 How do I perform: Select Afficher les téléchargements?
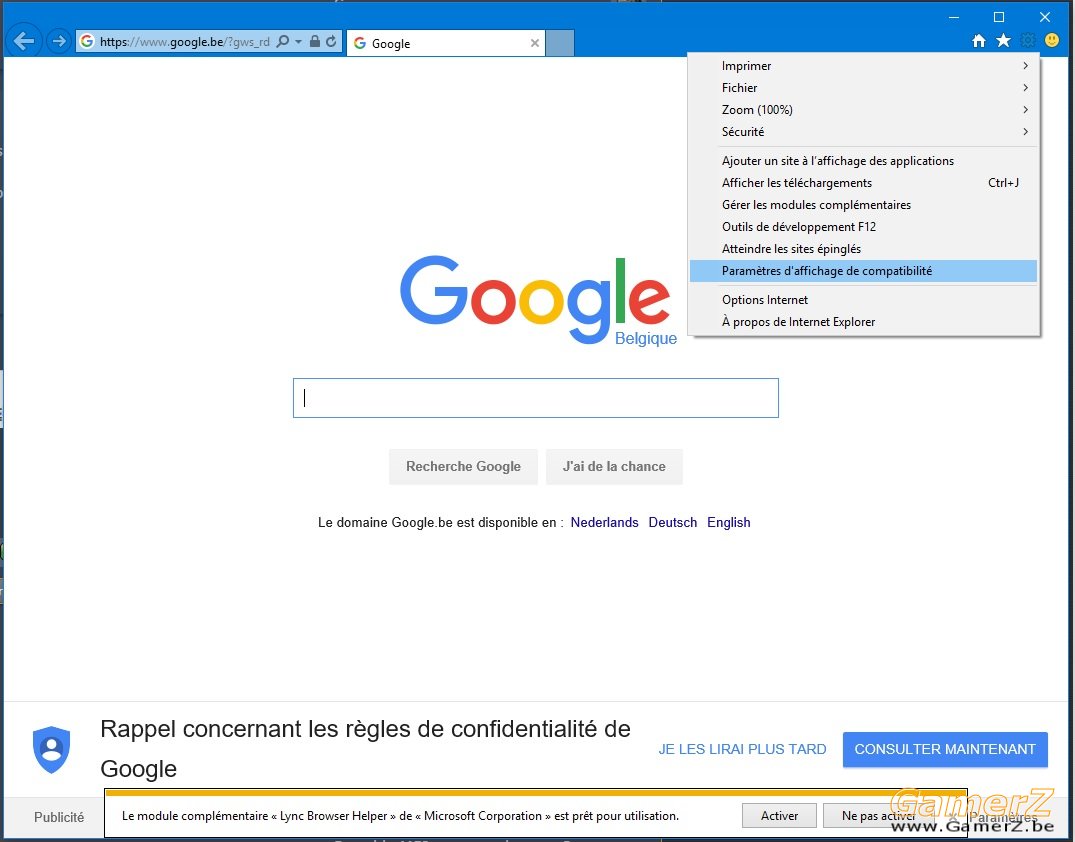(863, 182)
